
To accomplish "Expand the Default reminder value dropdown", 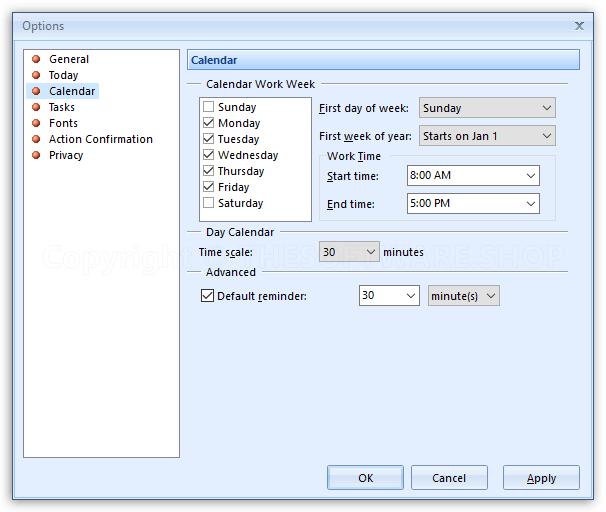I will 389,296.
